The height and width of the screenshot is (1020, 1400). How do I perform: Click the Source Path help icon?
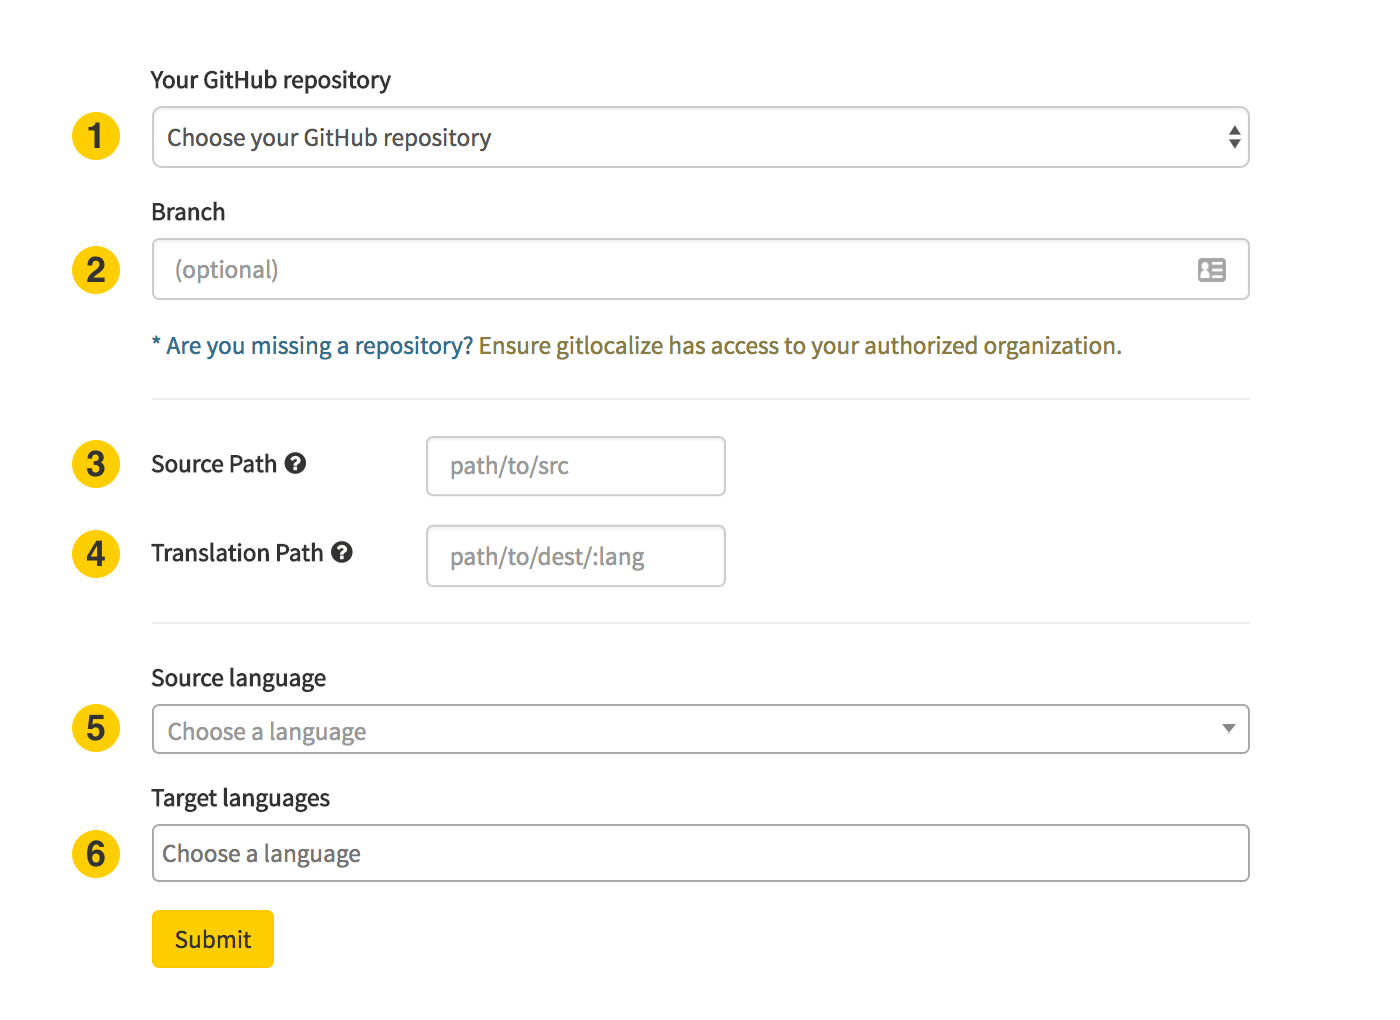coord(295,463)
